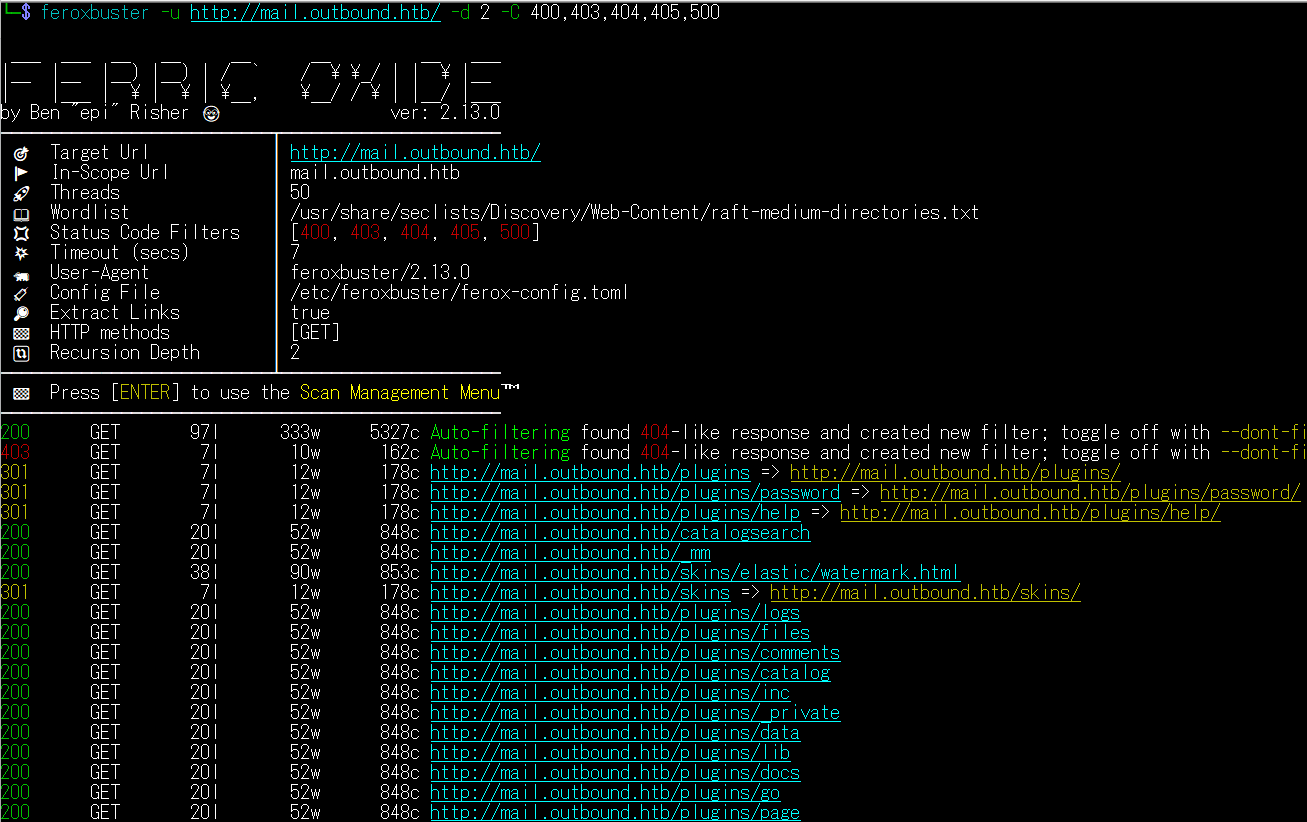
Task: Click the icon beside HTTP methods
Action: [x=22, y=333]
